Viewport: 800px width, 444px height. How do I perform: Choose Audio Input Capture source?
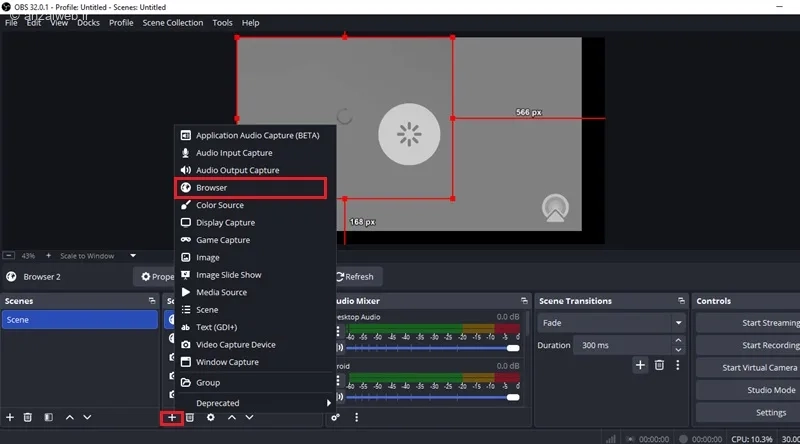[x=255, y=153]
